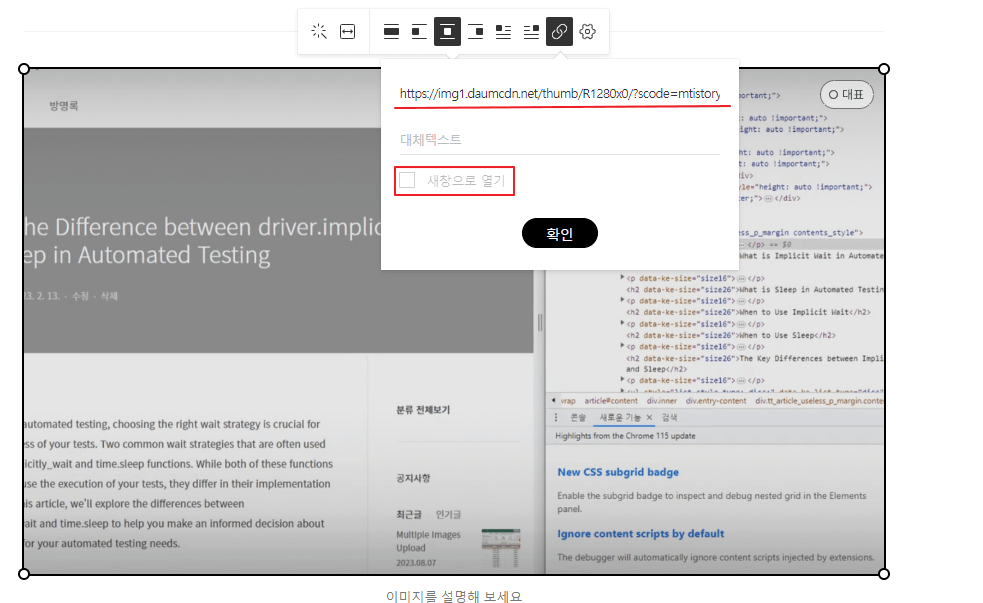Screen dimensions: 983x603
Task: Click the 검색 tab in devtools image
Action: tap(670, 417)
